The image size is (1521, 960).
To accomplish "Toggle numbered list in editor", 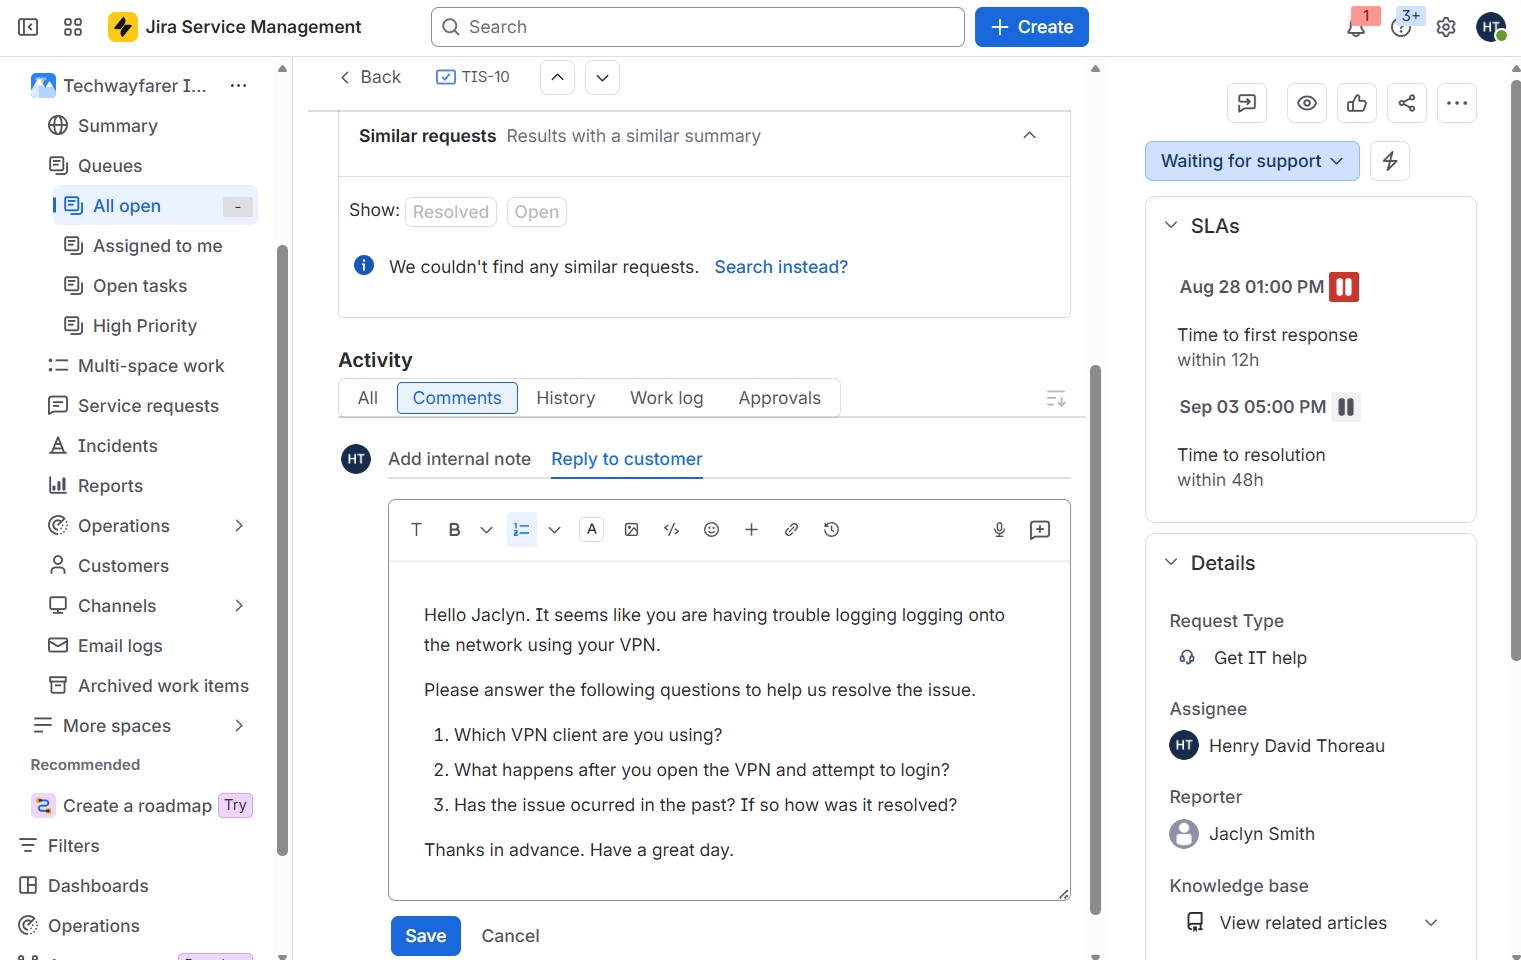I will [x=522, y=530].
